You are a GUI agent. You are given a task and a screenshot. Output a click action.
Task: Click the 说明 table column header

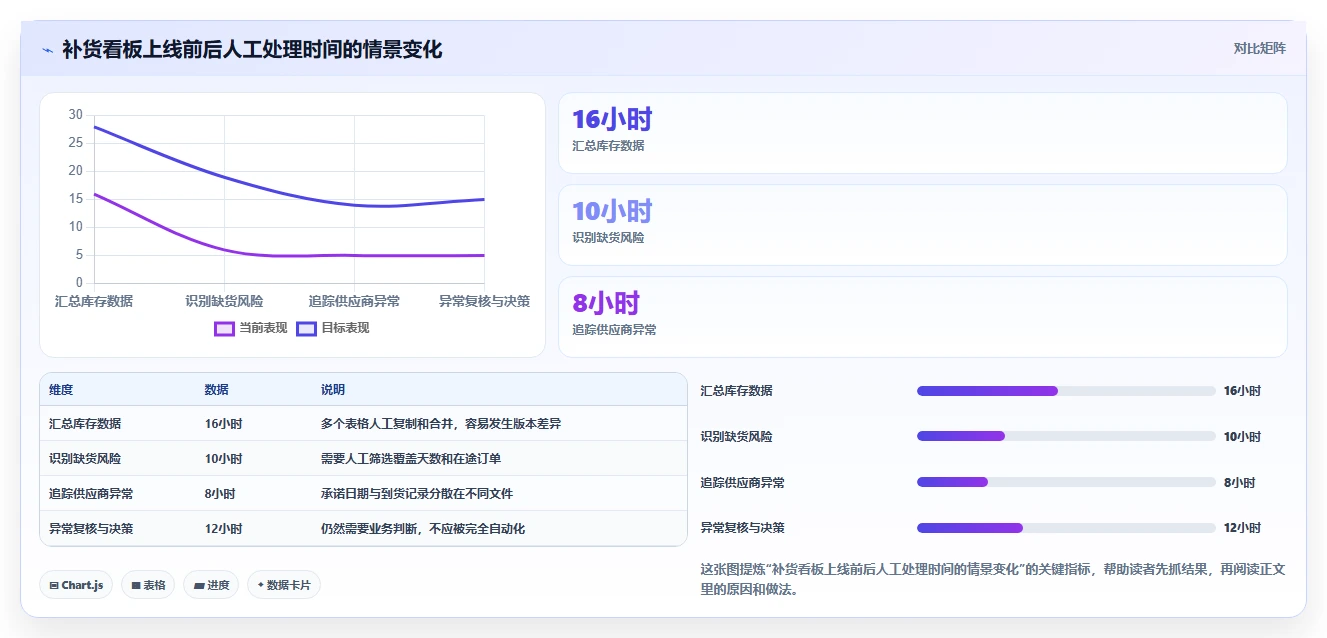pyautogui.click(x=333, y=390)
